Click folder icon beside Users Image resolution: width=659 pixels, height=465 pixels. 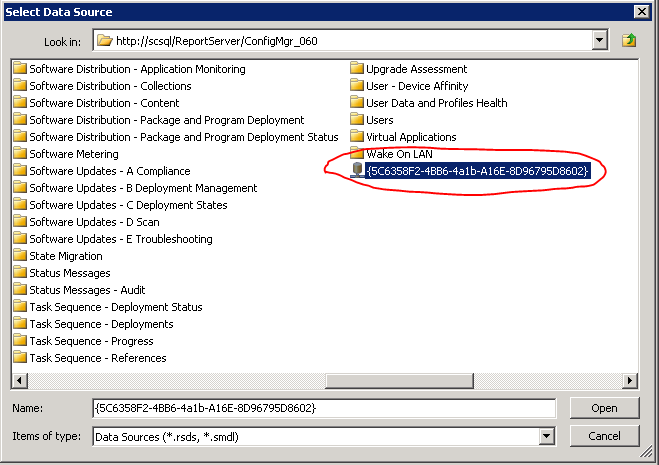357,119
